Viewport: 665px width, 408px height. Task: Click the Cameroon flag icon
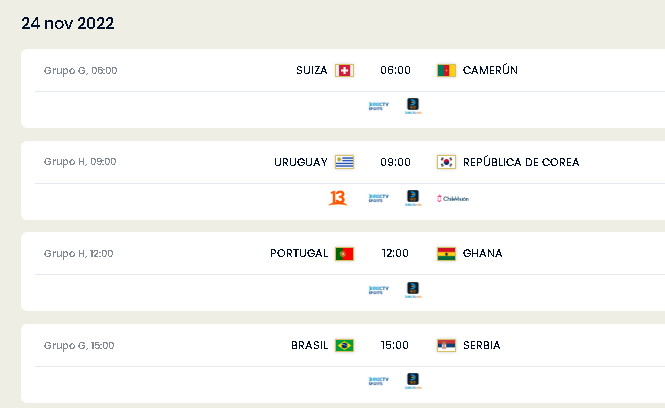tap(446, 70)
